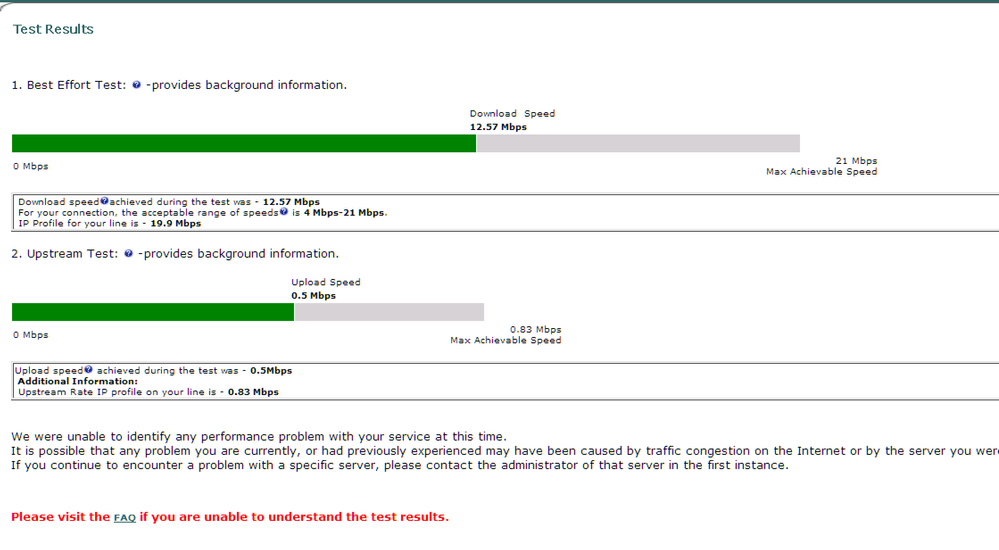Viewport: 999px width, 550px height.
Task: Click the green download speed bar
Action: pyautogui.click(x=243, y=143)
